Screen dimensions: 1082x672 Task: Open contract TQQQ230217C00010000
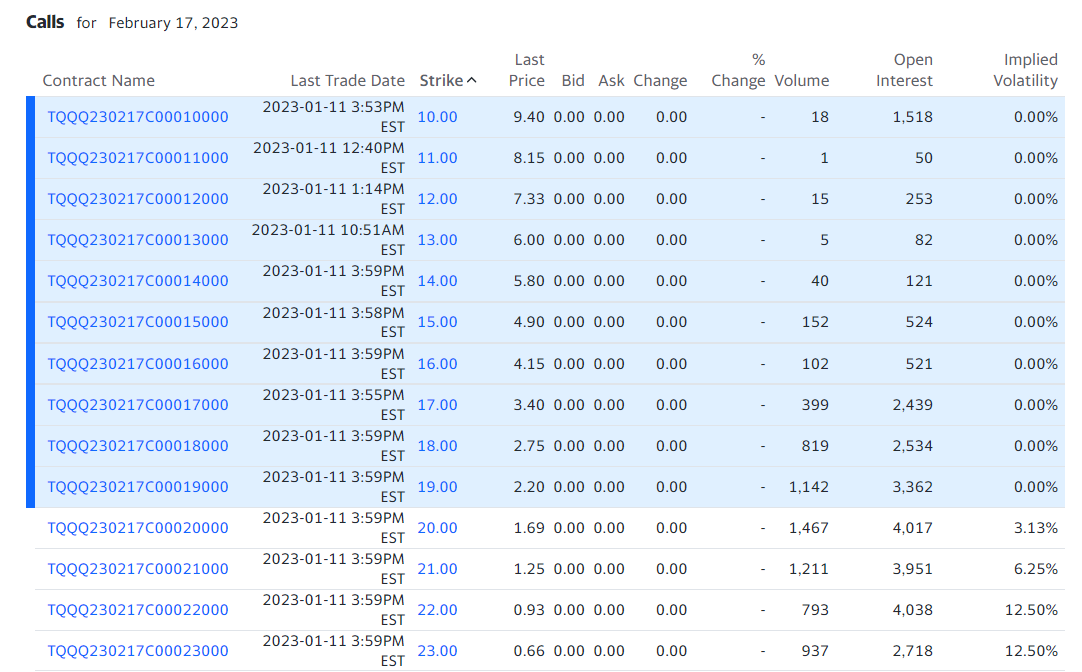(138, 117)
